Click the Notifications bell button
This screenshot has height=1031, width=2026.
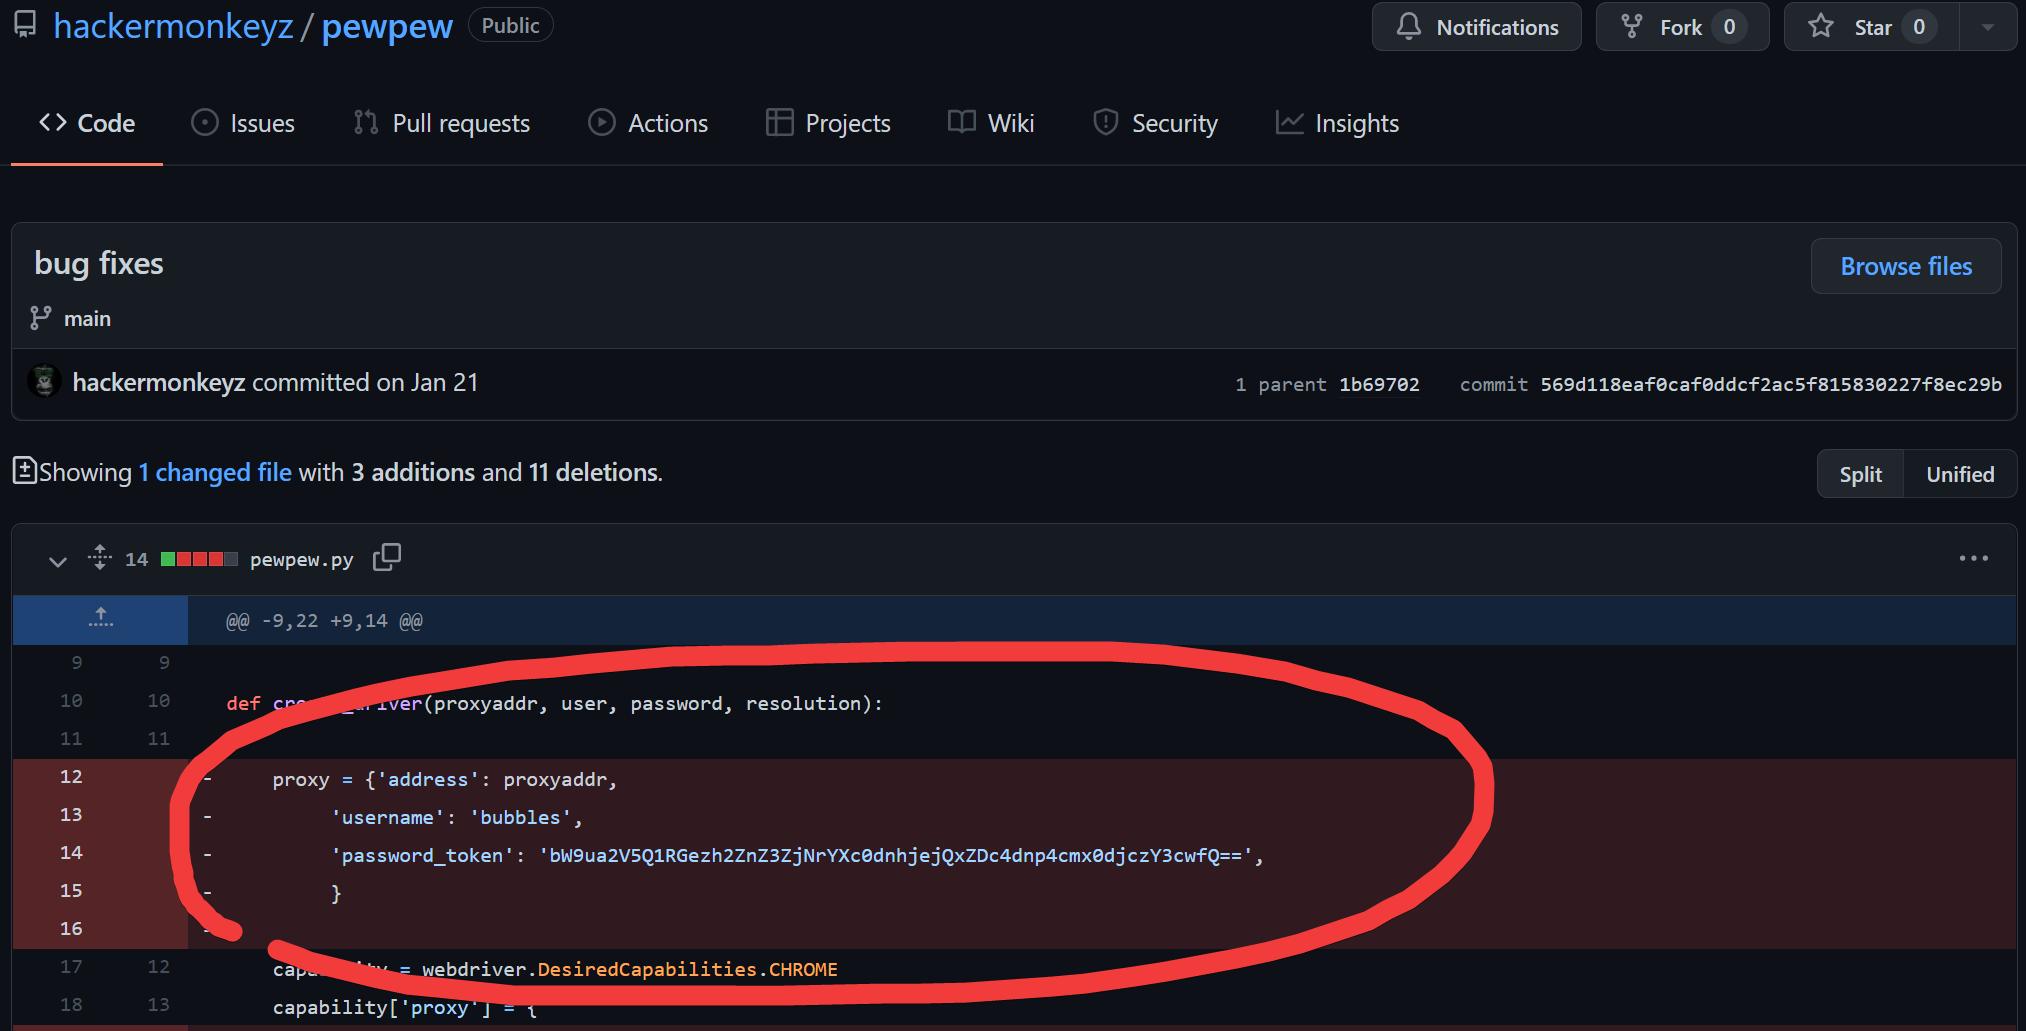coord(1476,27)
